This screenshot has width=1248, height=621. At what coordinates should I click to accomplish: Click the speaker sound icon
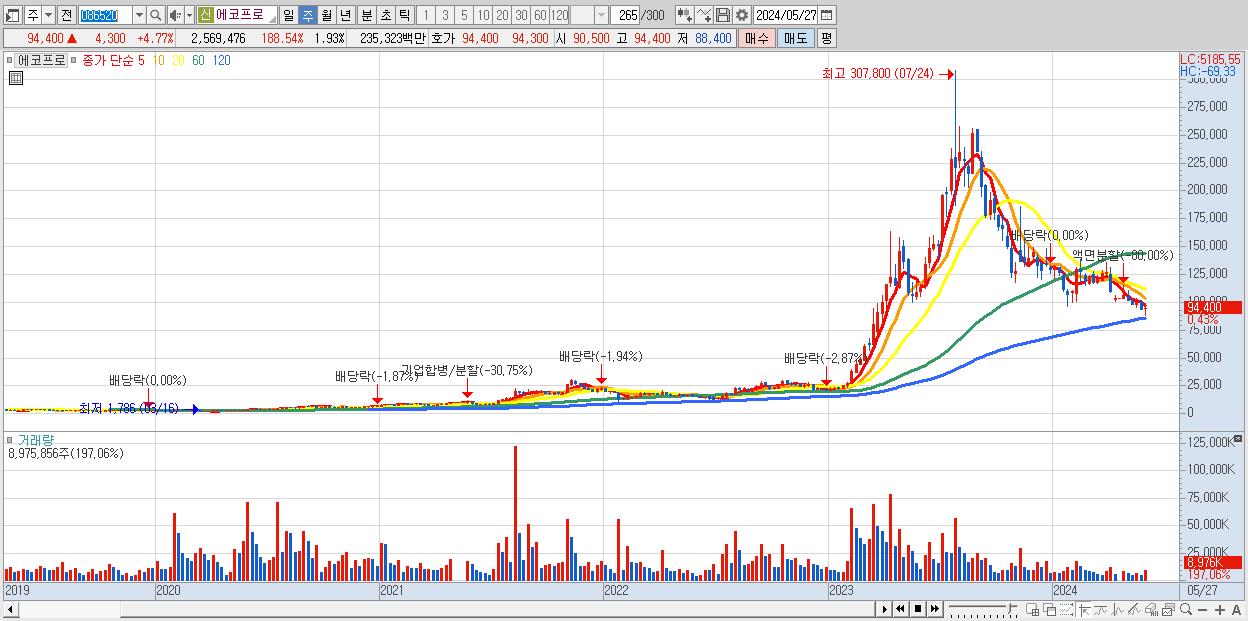click(174, 16)
